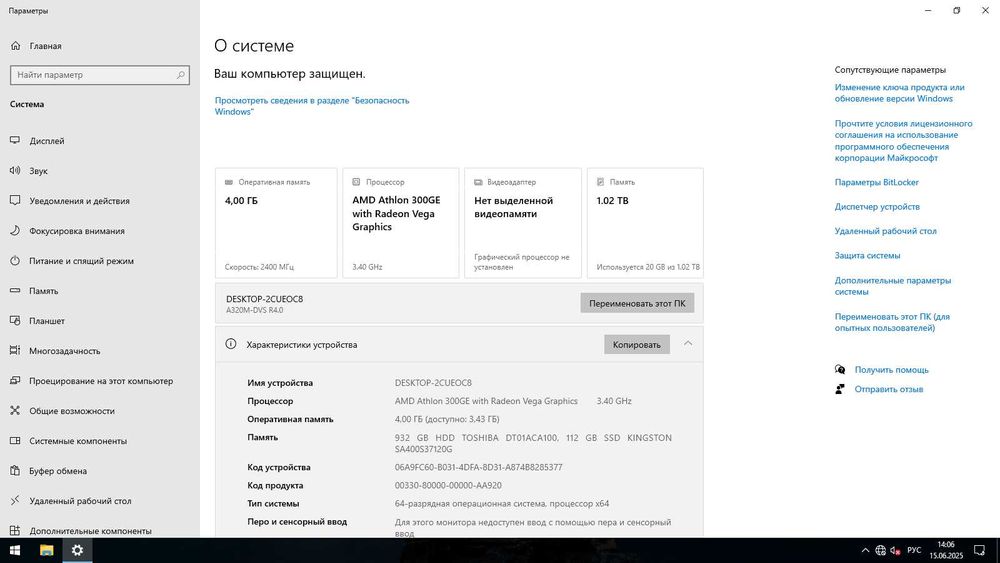Screen dimensions: 1000x563
Task: Click the Память storage icon in sidebar
Action: [15, 290]
